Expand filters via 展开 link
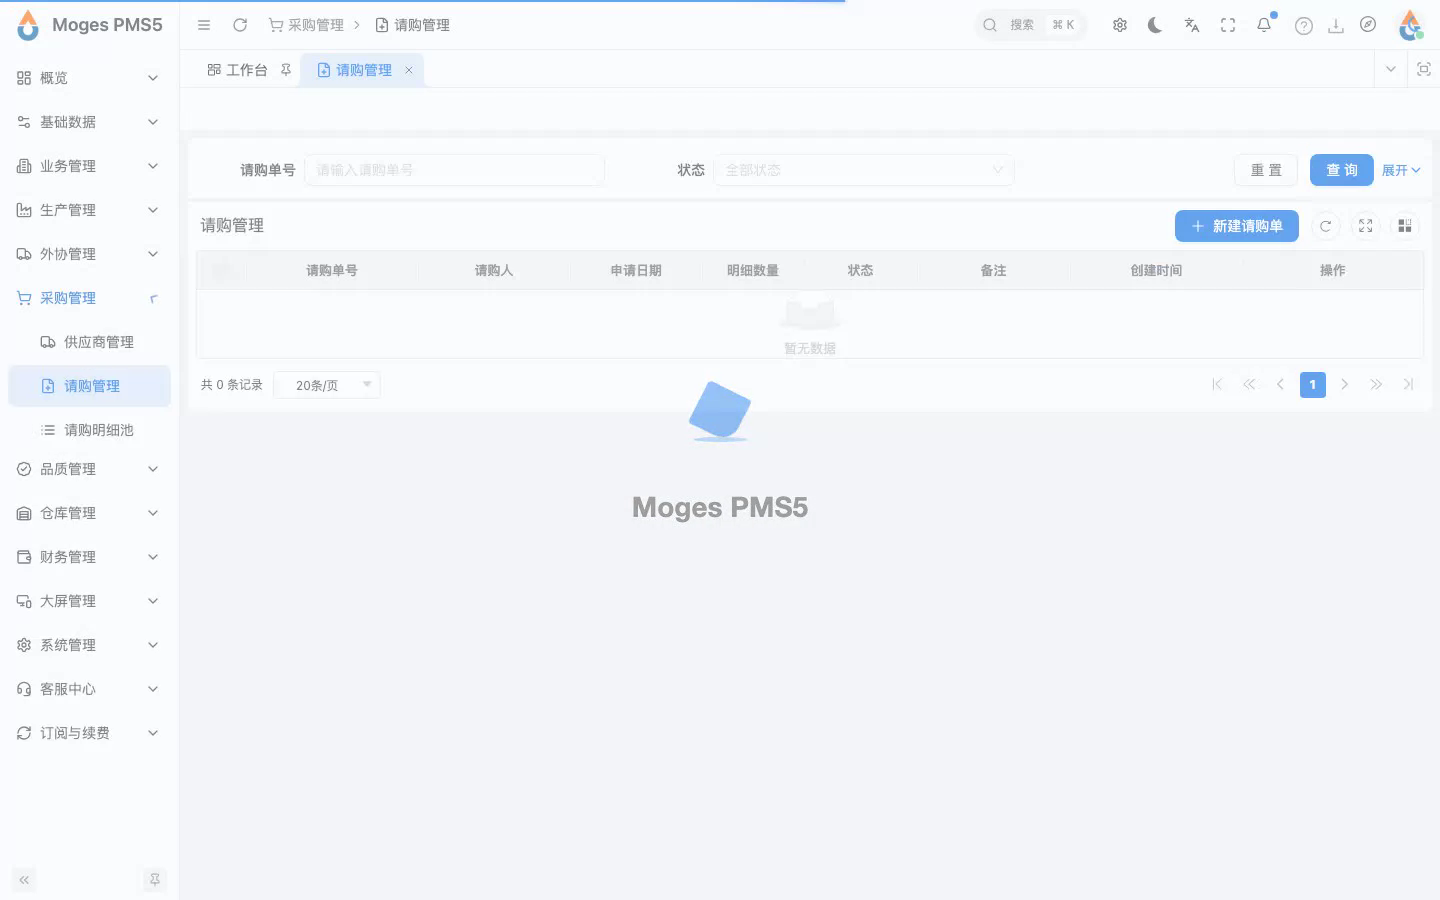Screen dimensions: 1440x900 (x=1401, y=170)
